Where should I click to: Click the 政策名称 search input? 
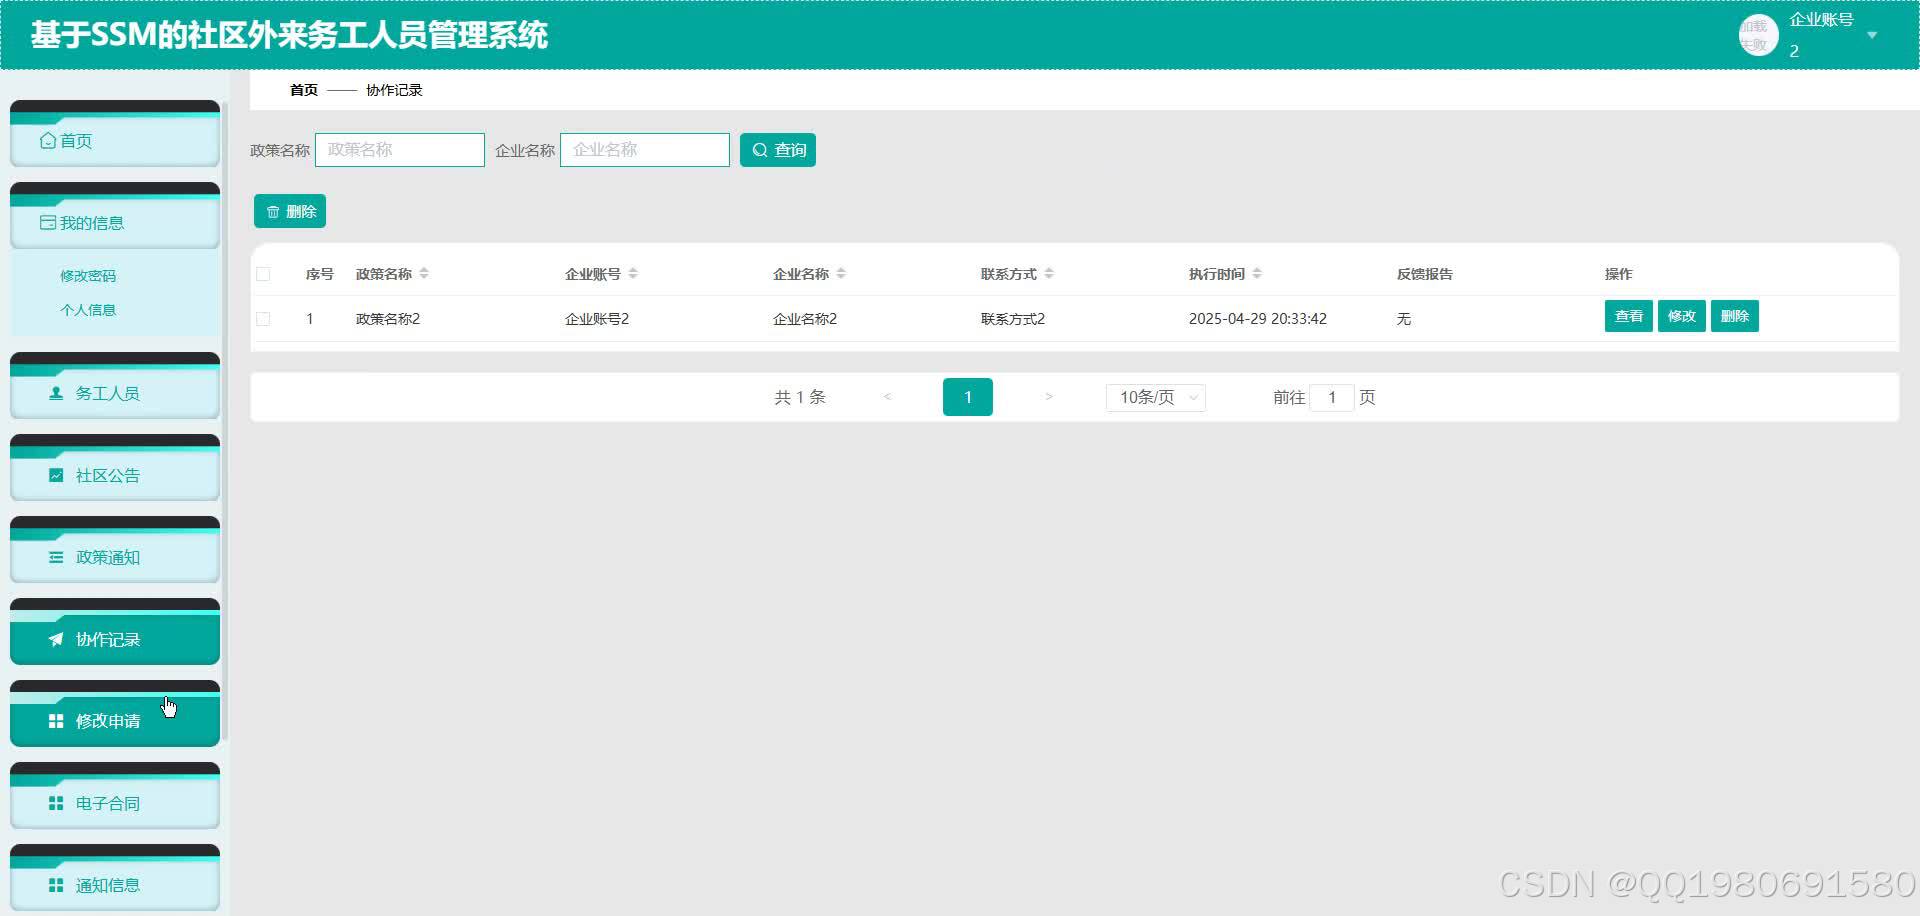point(400,150)
